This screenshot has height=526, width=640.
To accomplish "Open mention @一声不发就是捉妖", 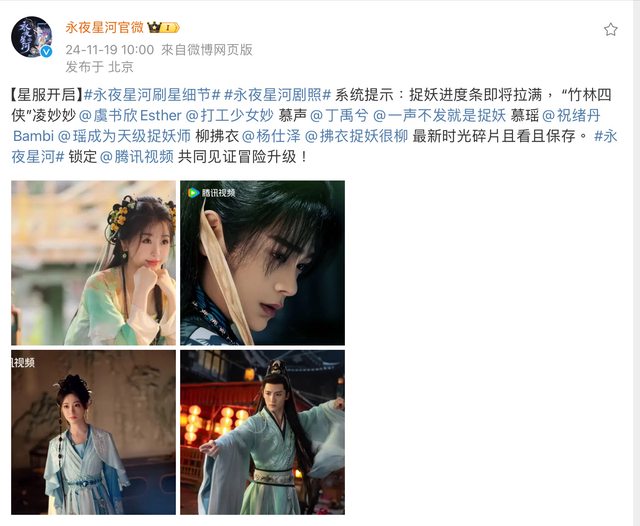I will [440, 115].
